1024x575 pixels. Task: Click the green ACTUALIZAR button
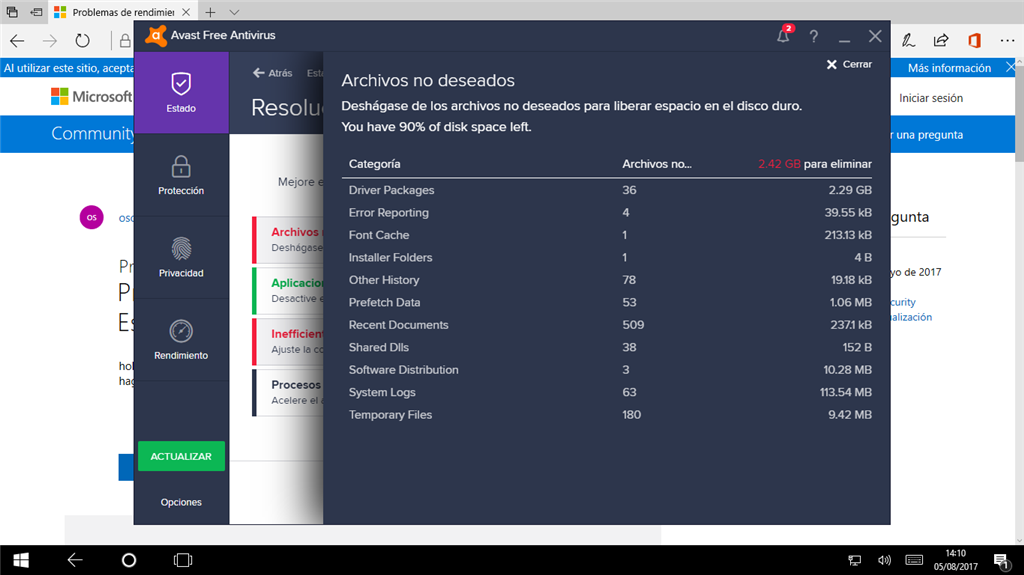pos(181,456)
